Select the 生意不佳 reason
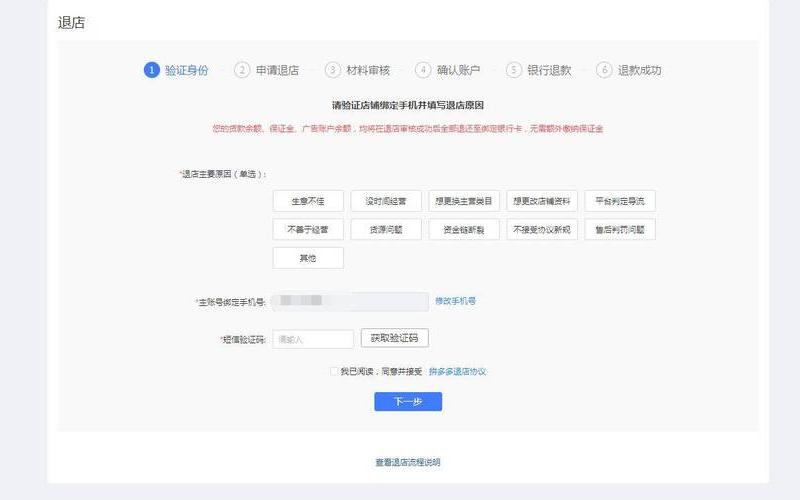 pos(308,201)
